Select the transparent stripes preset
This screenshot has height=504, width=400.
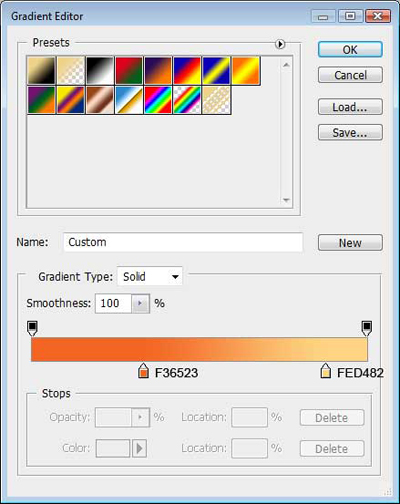pos(216,100)
